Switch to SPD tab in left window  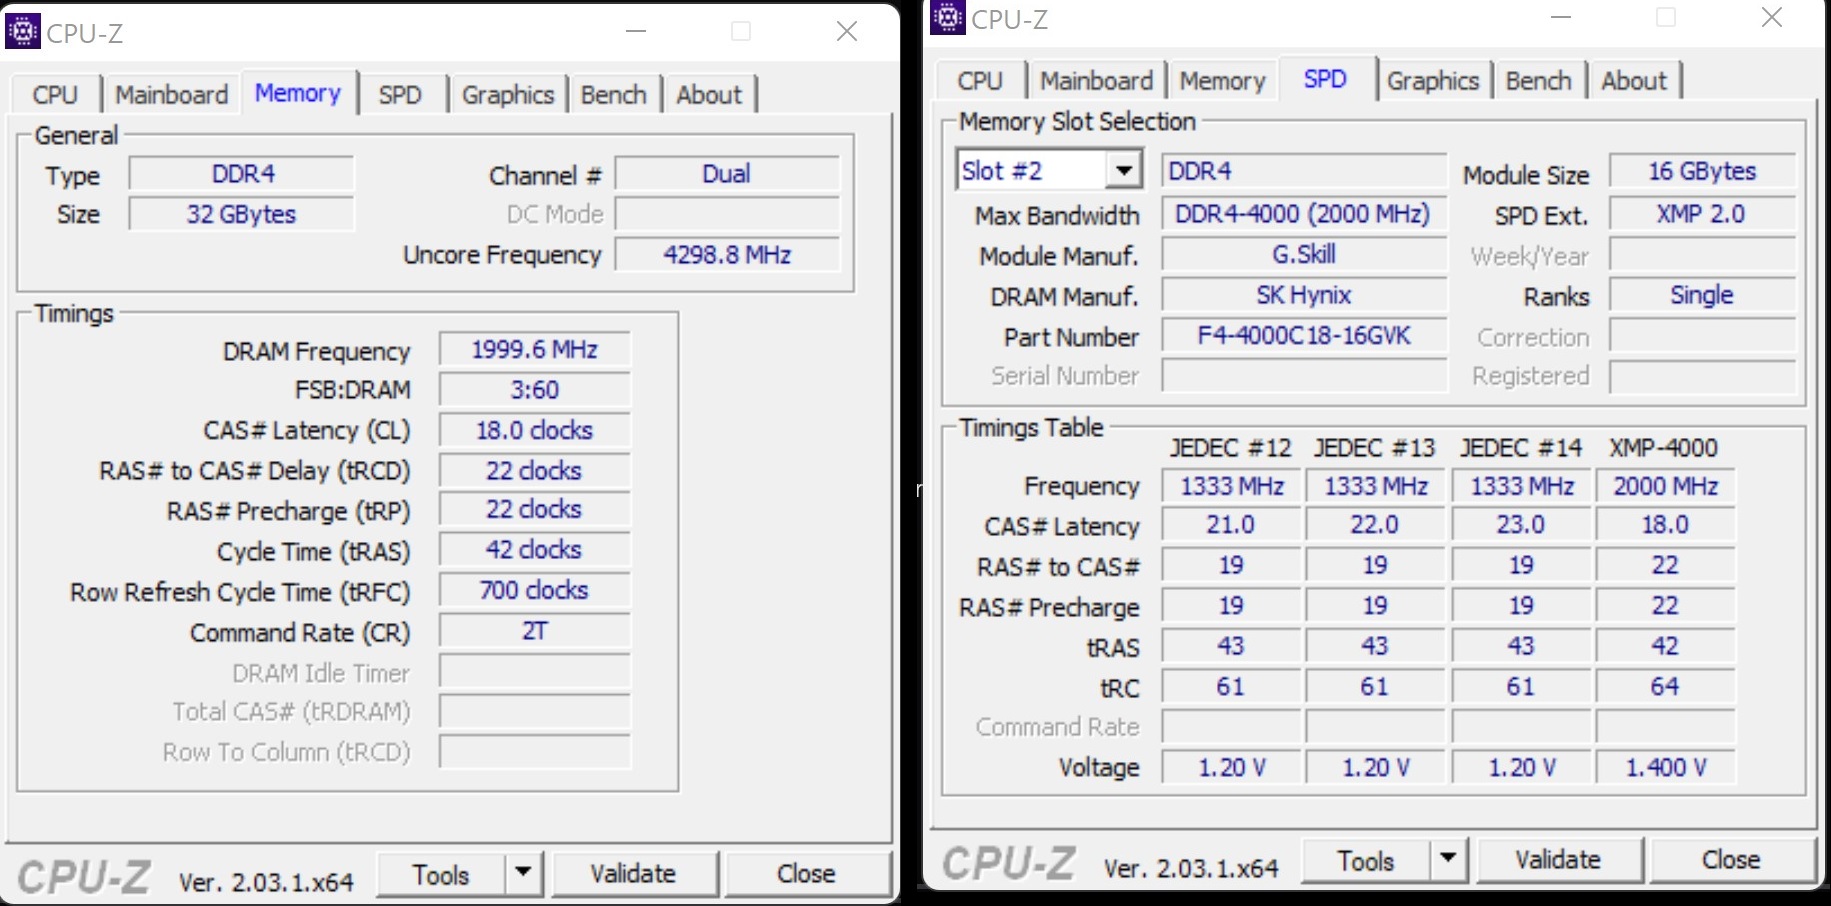point(400,95)
